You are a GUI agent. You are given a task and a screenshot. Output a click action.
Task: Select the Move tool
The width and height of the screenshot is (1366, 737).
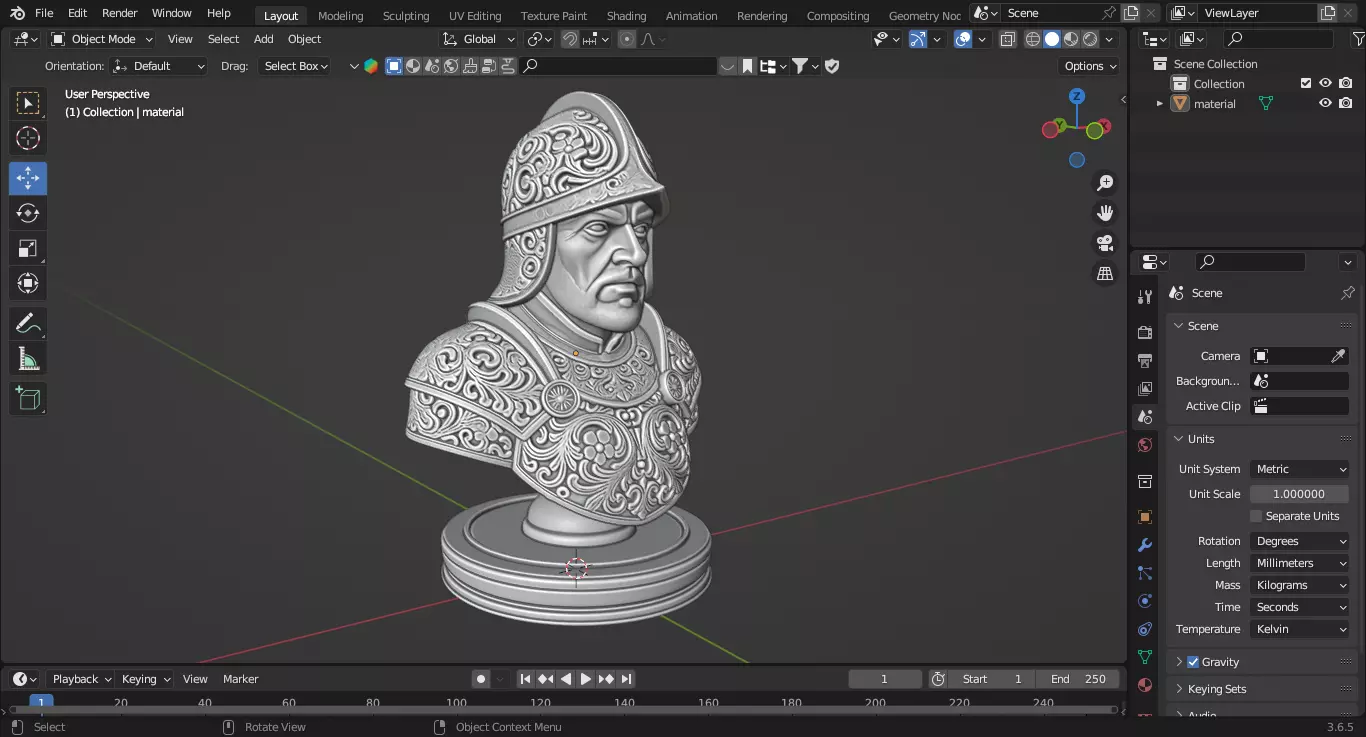[x=28, y=178]
